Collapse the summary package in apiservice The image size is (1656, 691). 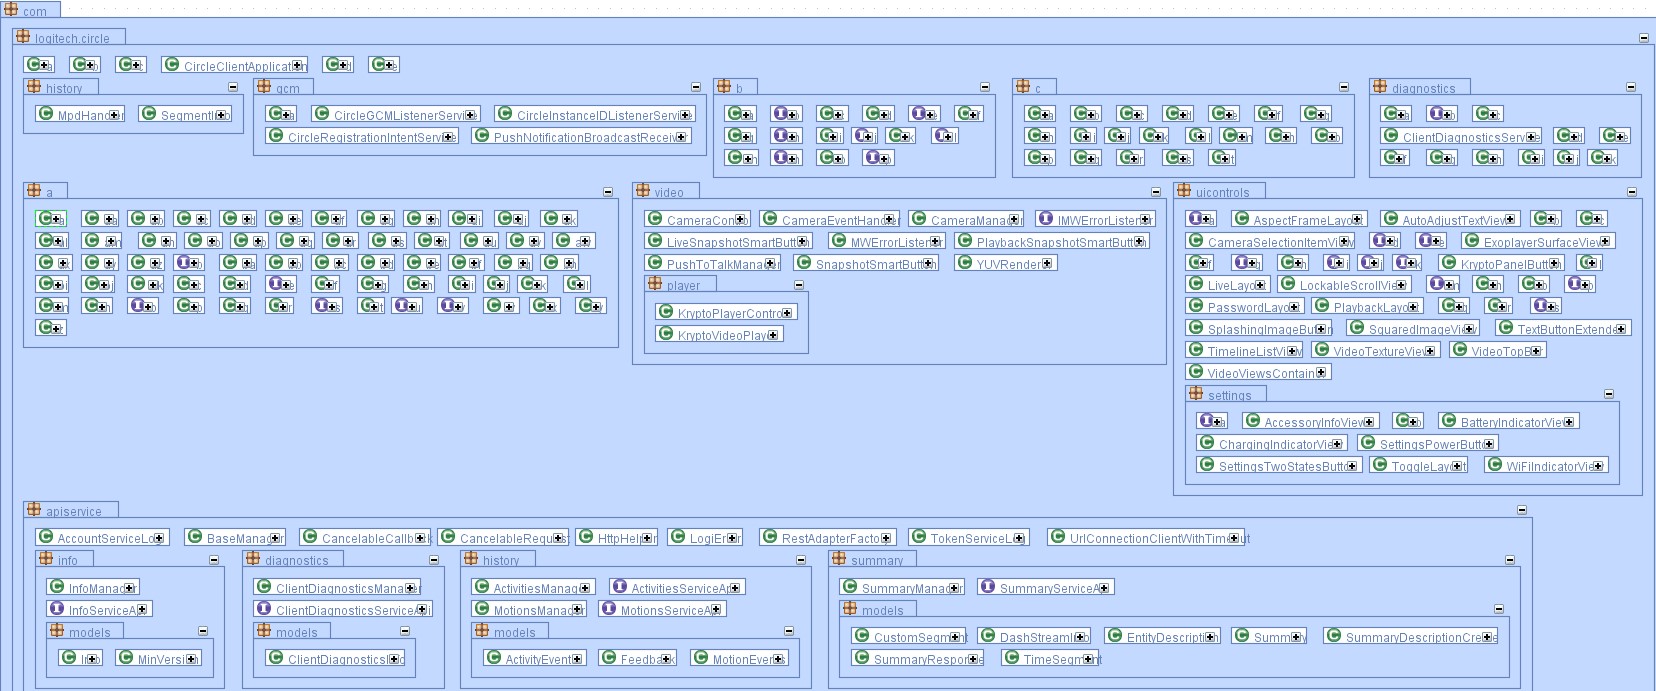pyautogui.click(x=1510, y=560)
